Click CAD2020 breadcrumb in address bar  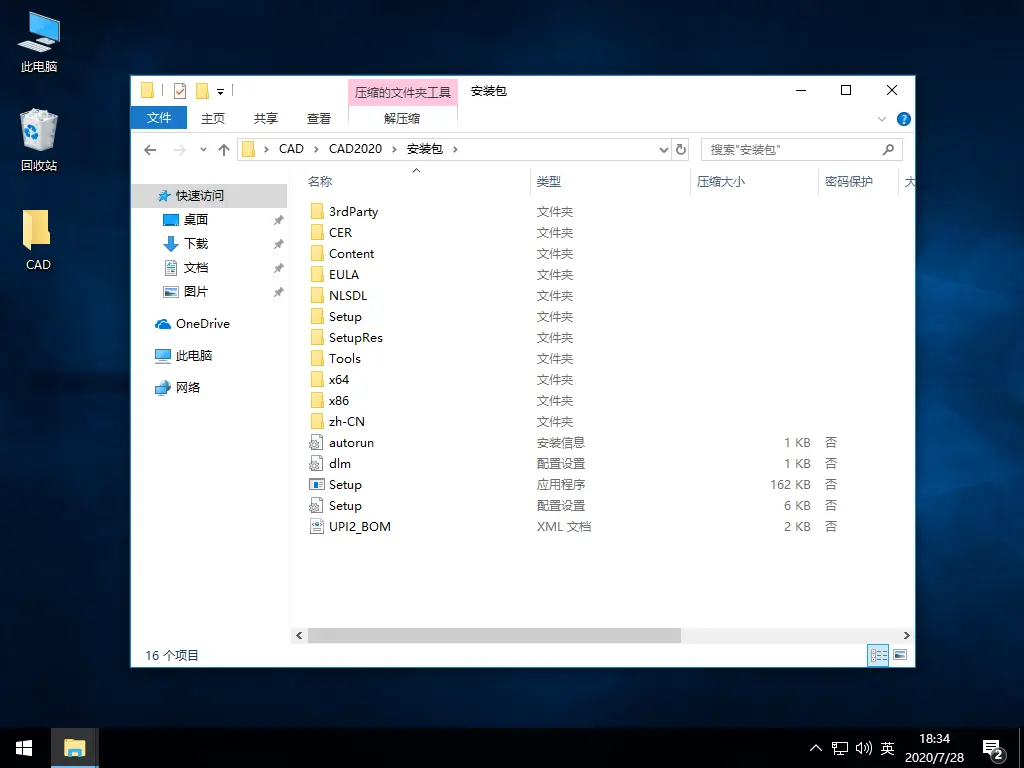[355, 149]
